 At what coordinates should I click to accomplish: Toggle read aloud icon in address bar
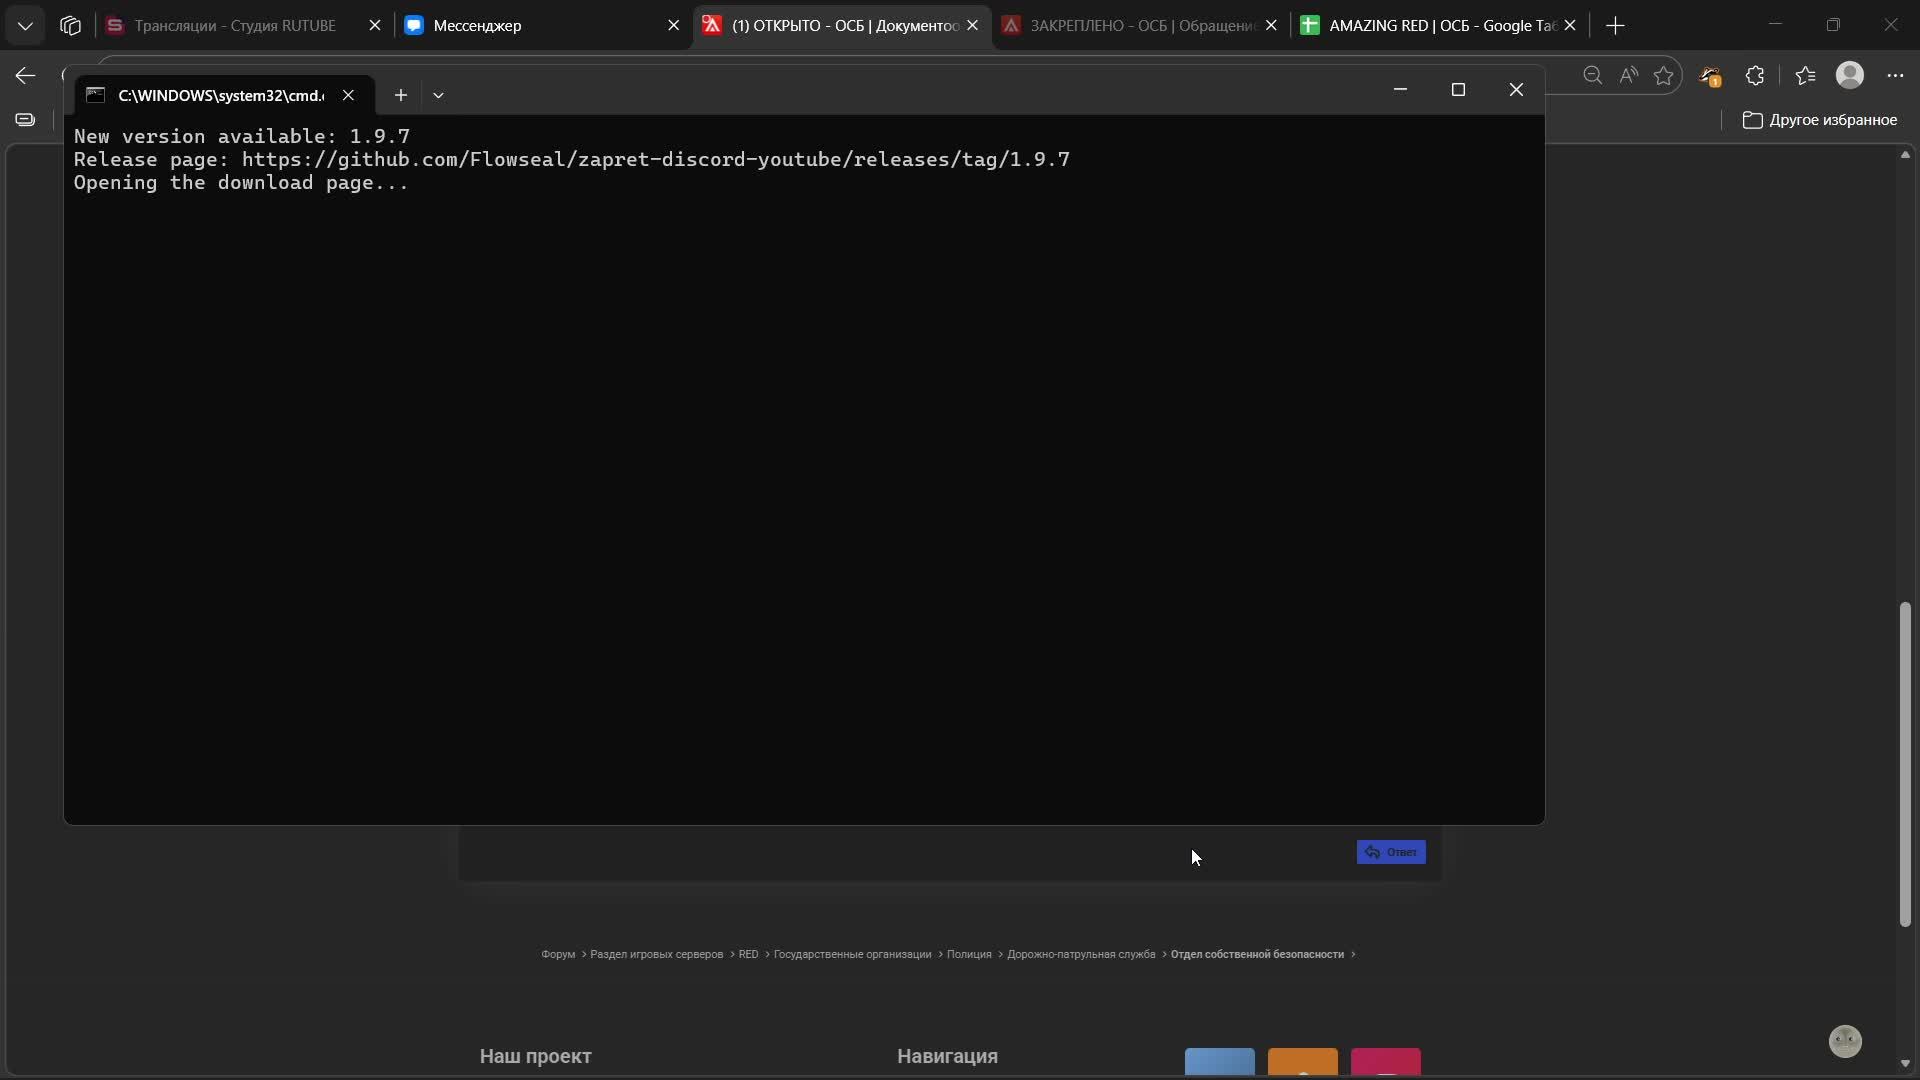tap(1628, 75)
